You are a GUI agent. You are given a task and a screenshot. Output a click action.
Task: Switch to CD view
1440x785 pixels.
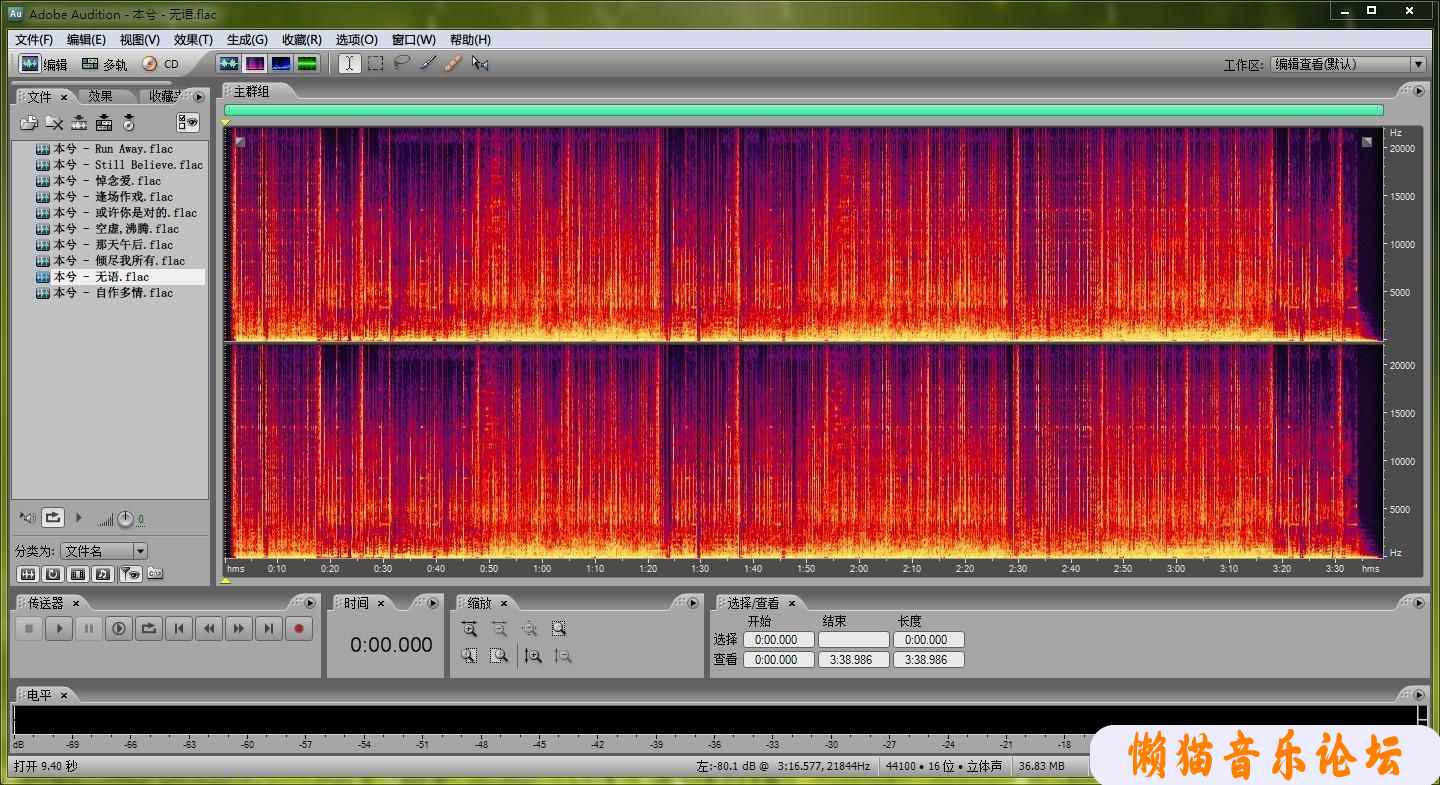pyautogui.click(x=160, y=64)
